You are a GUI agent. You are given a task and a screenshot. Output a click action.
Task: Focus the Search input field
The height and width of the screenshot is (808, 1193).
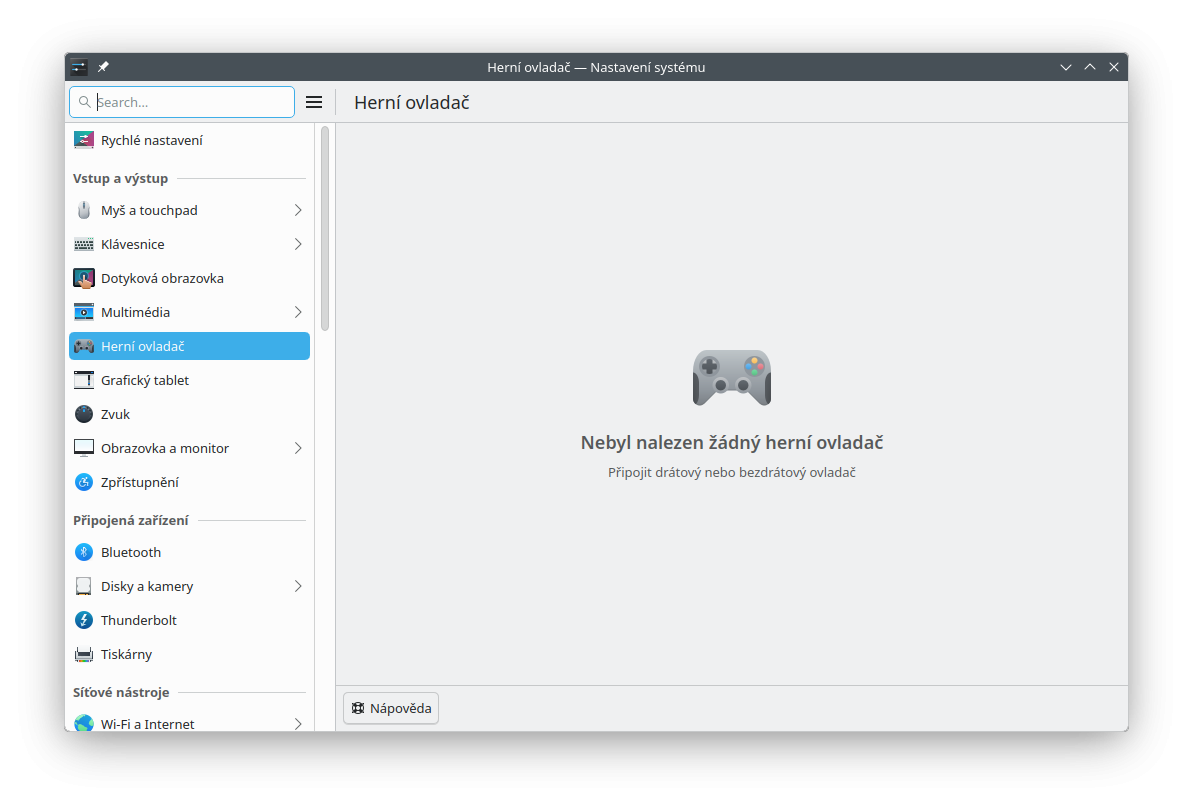pyautogui.click(x=190, y=102)
